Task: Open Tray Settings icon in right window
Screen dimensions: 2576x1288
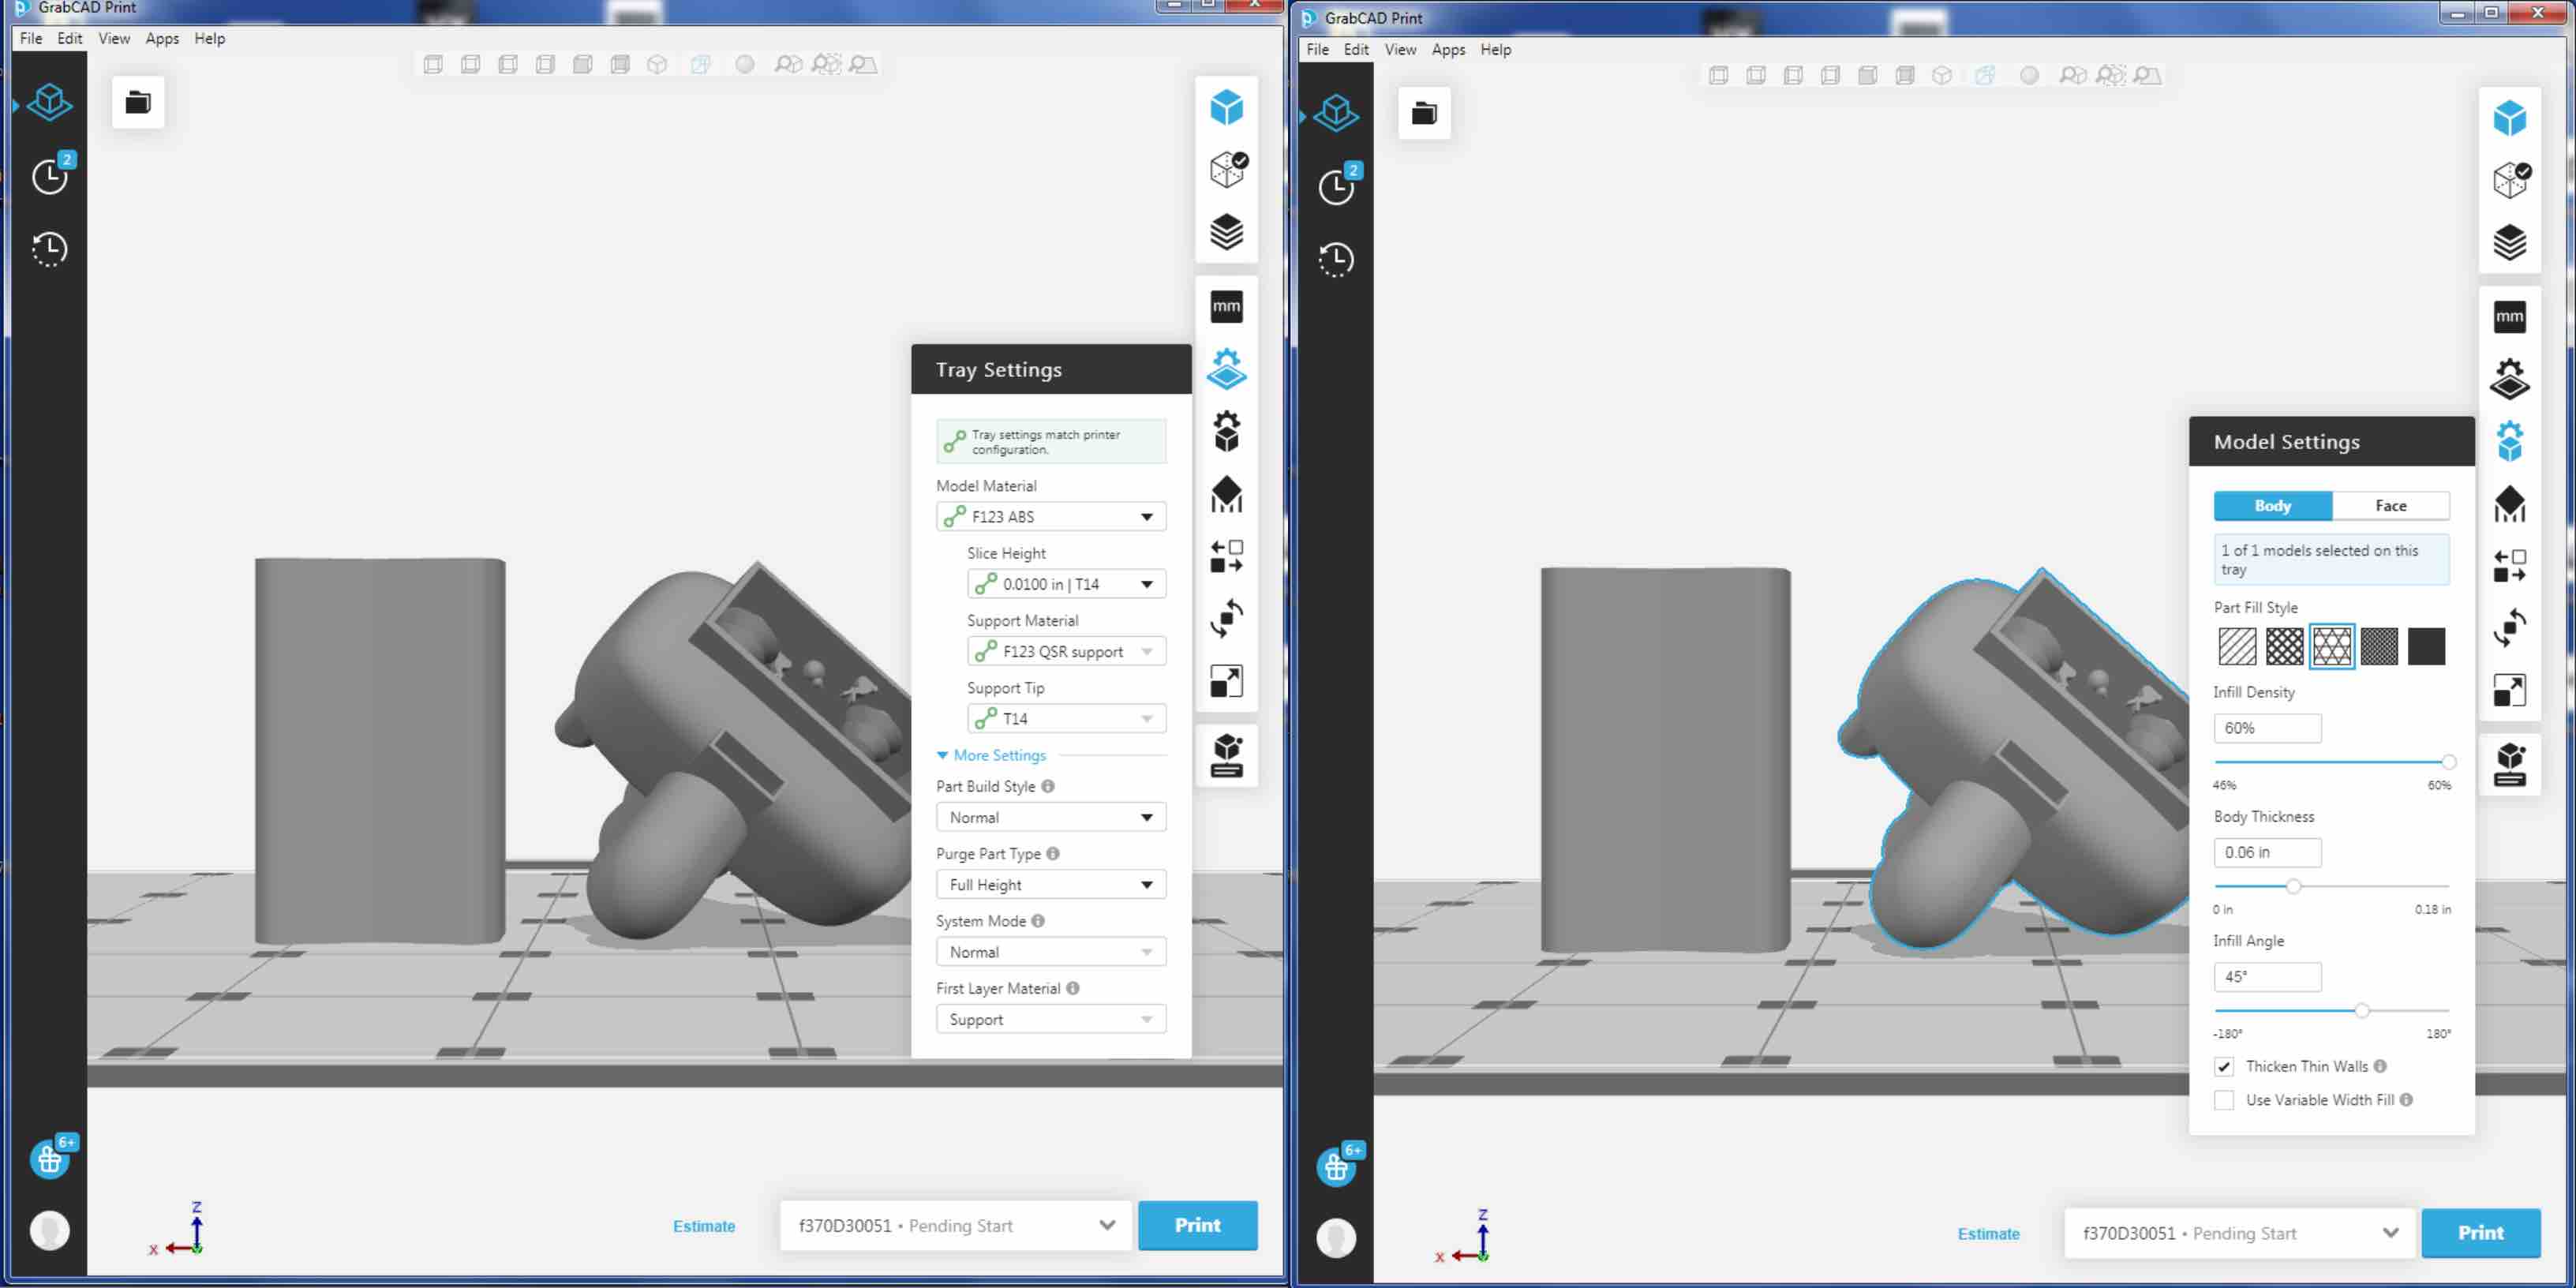Action: [x=2509, y=380]
